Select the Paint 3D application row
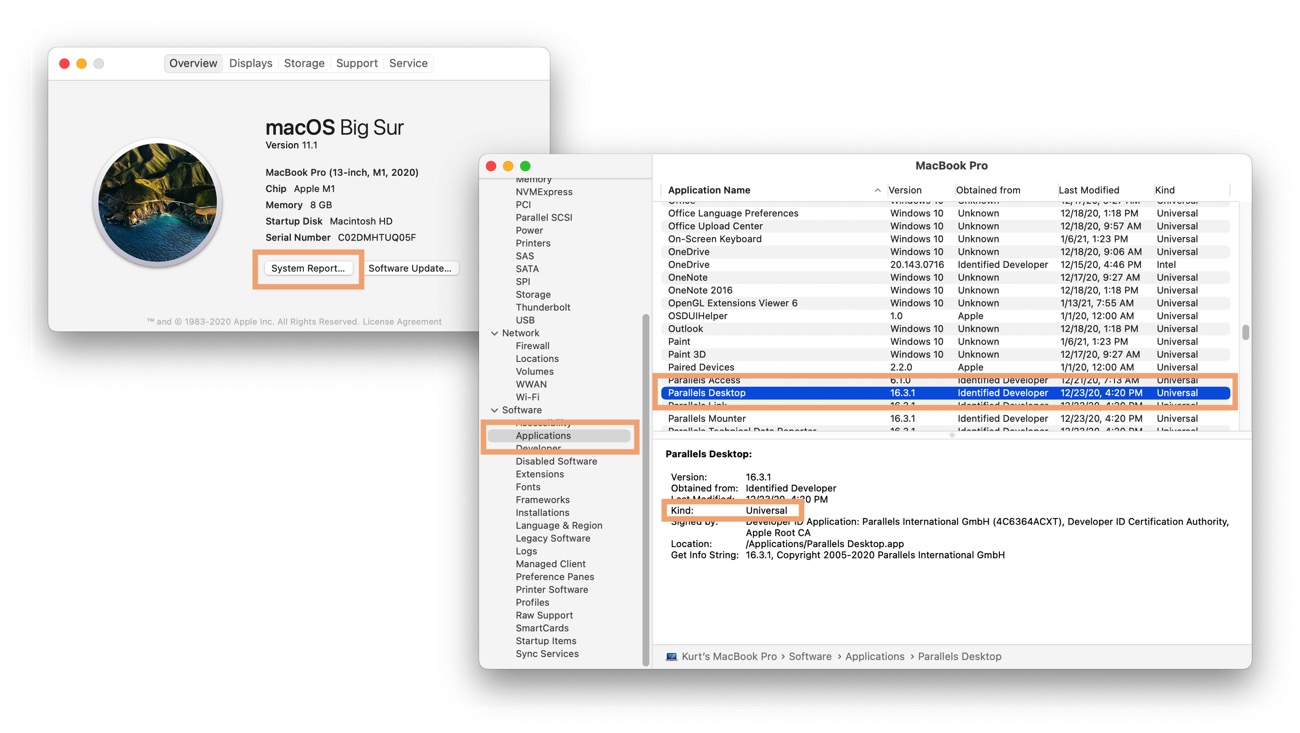Screen dimensions: 1300x733 point(945,354)
